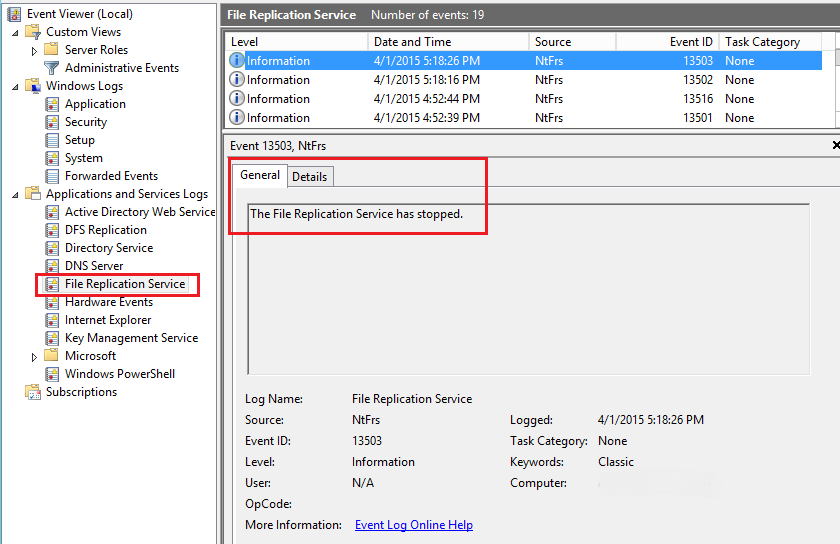Click the Subscriptions icon
Screen dimensions: 840x544
pyautogui.click(x=33, y=392)
